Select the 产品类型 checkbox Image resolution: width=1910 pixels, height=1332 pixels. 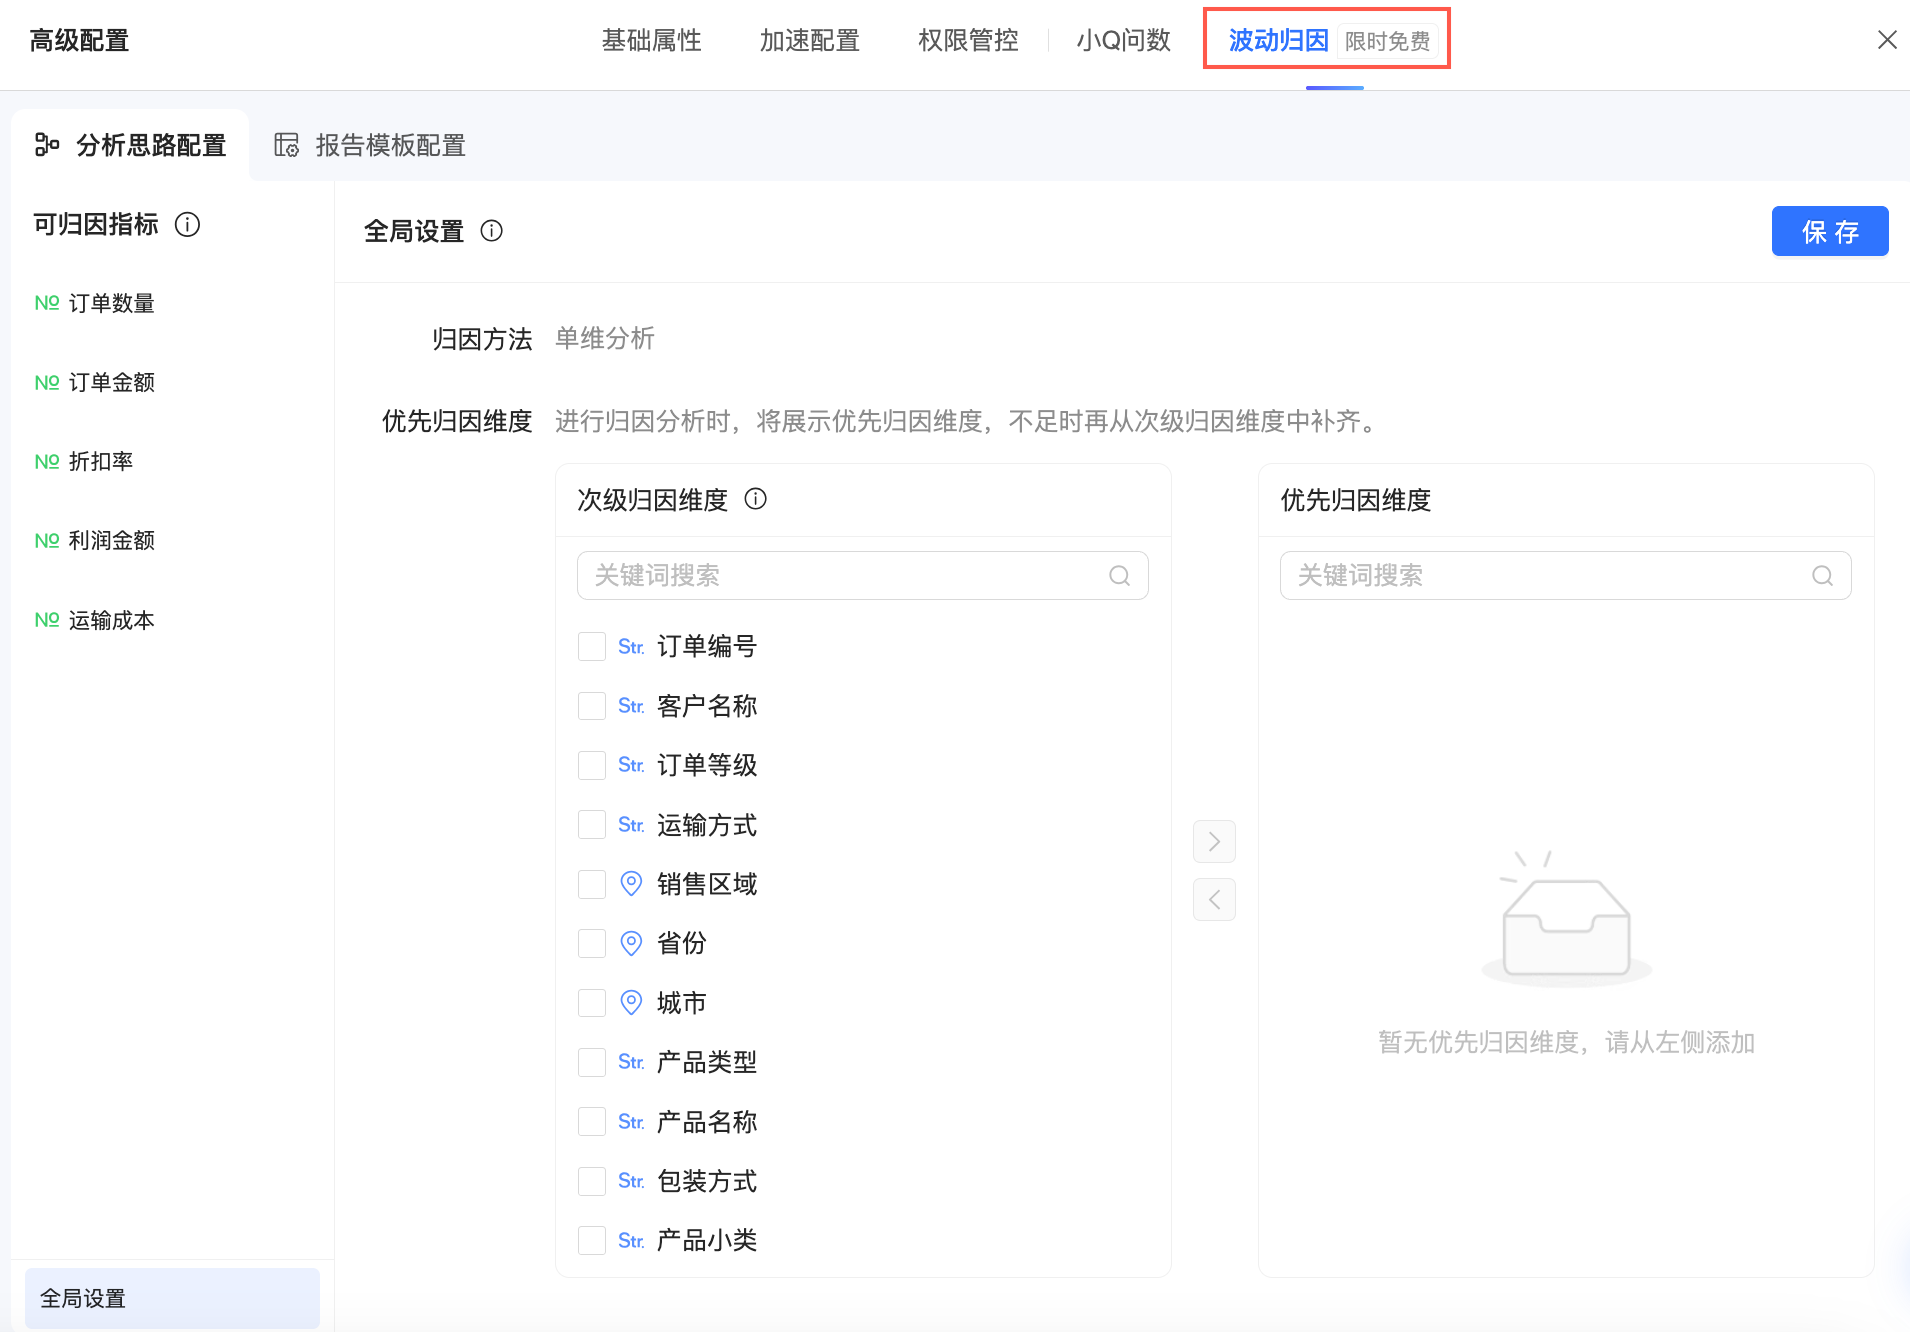coord(592,1062)
